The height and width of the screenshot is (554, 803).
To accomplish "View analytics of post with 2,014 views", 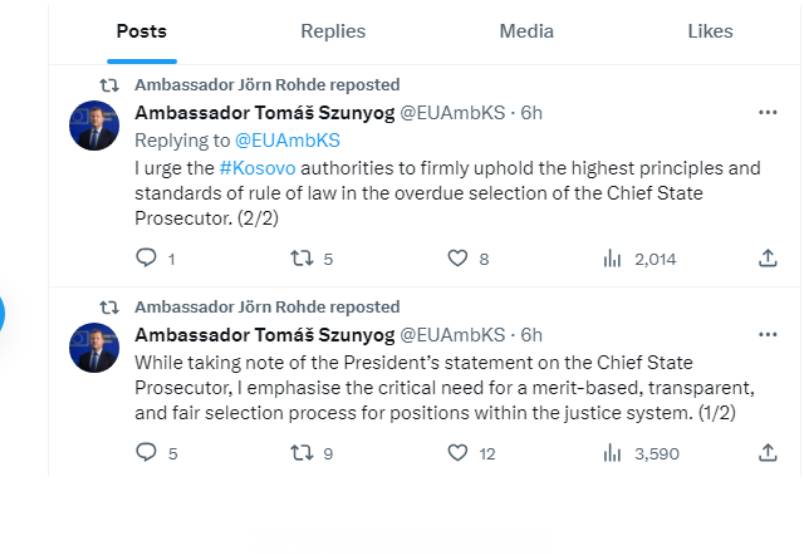I will click(x=612, y=259).
